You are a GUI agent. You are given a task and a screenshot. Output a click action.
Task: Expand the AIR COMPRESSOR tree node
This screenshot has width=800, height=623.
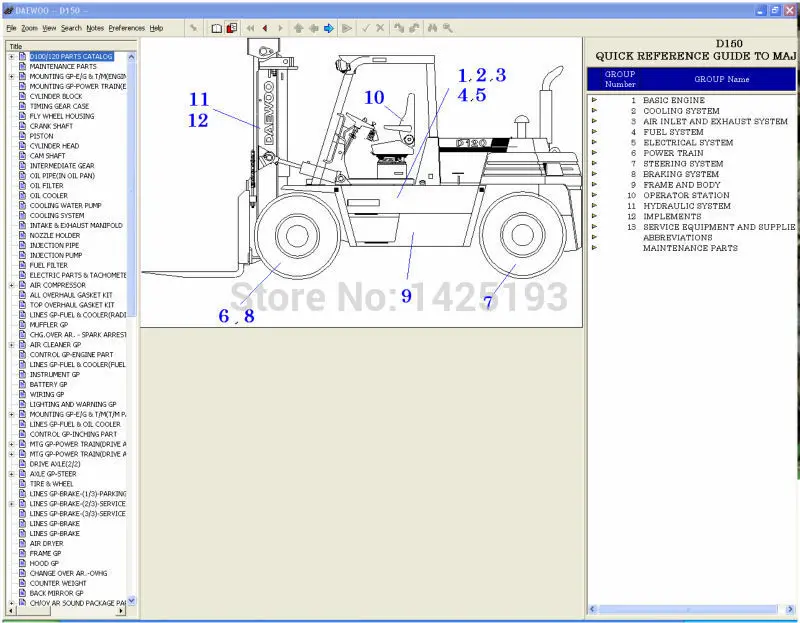(x=11, y=285)
